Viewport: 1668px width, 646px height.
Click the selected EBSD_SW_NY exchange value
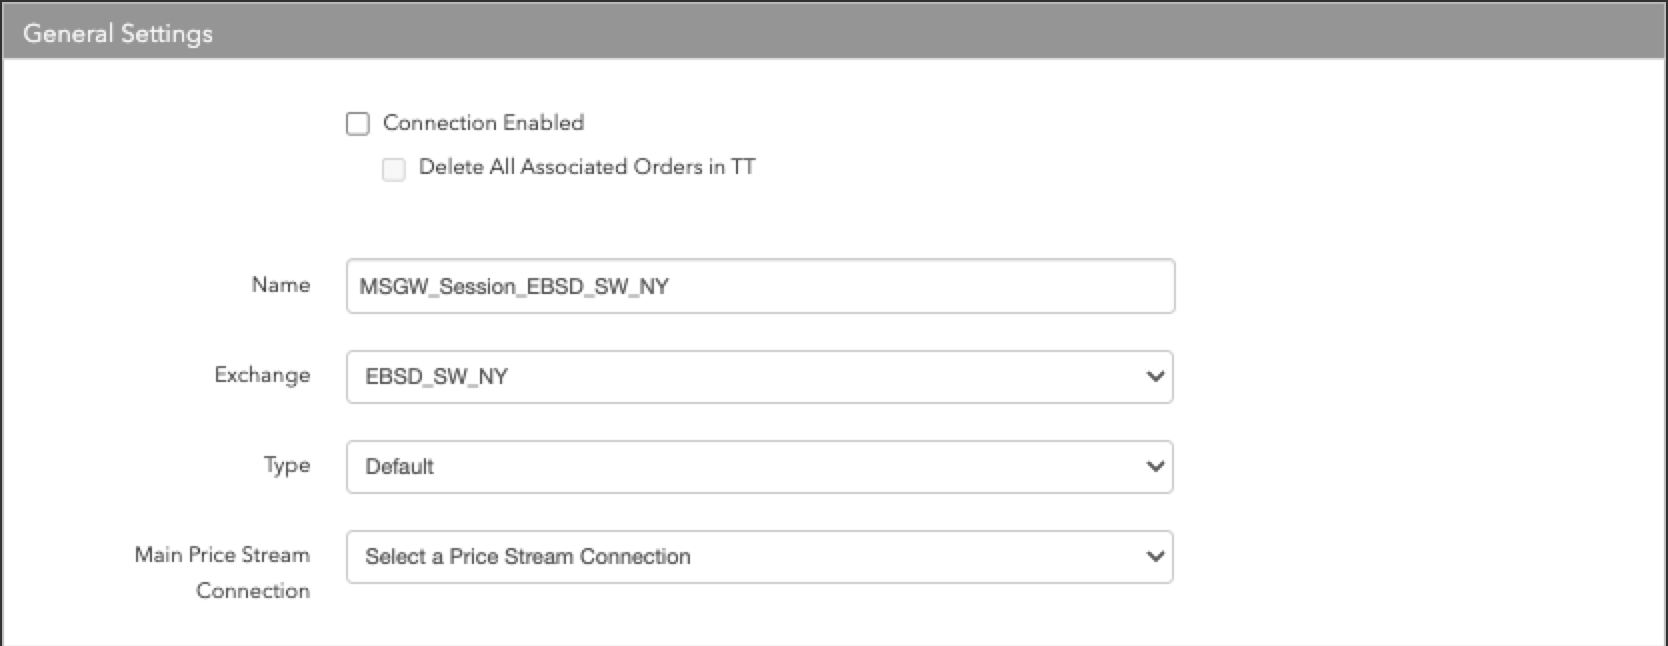point(437,377)
